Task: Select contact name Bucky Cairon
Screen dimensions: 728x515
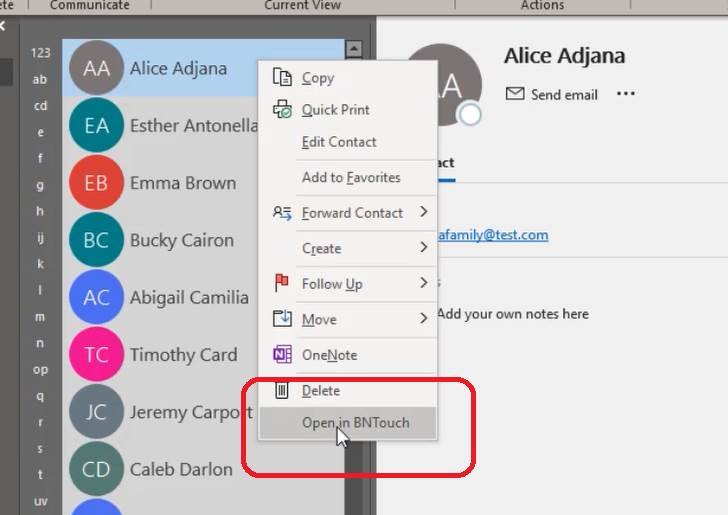Action: (182, 241)
